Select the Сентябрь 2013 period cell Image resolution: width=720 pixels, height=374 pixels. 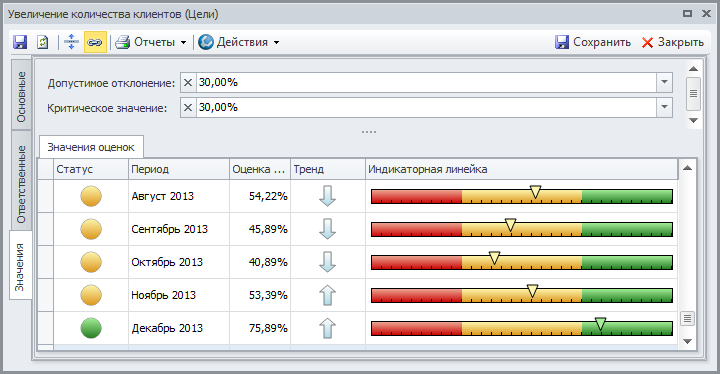coord(179,229)
